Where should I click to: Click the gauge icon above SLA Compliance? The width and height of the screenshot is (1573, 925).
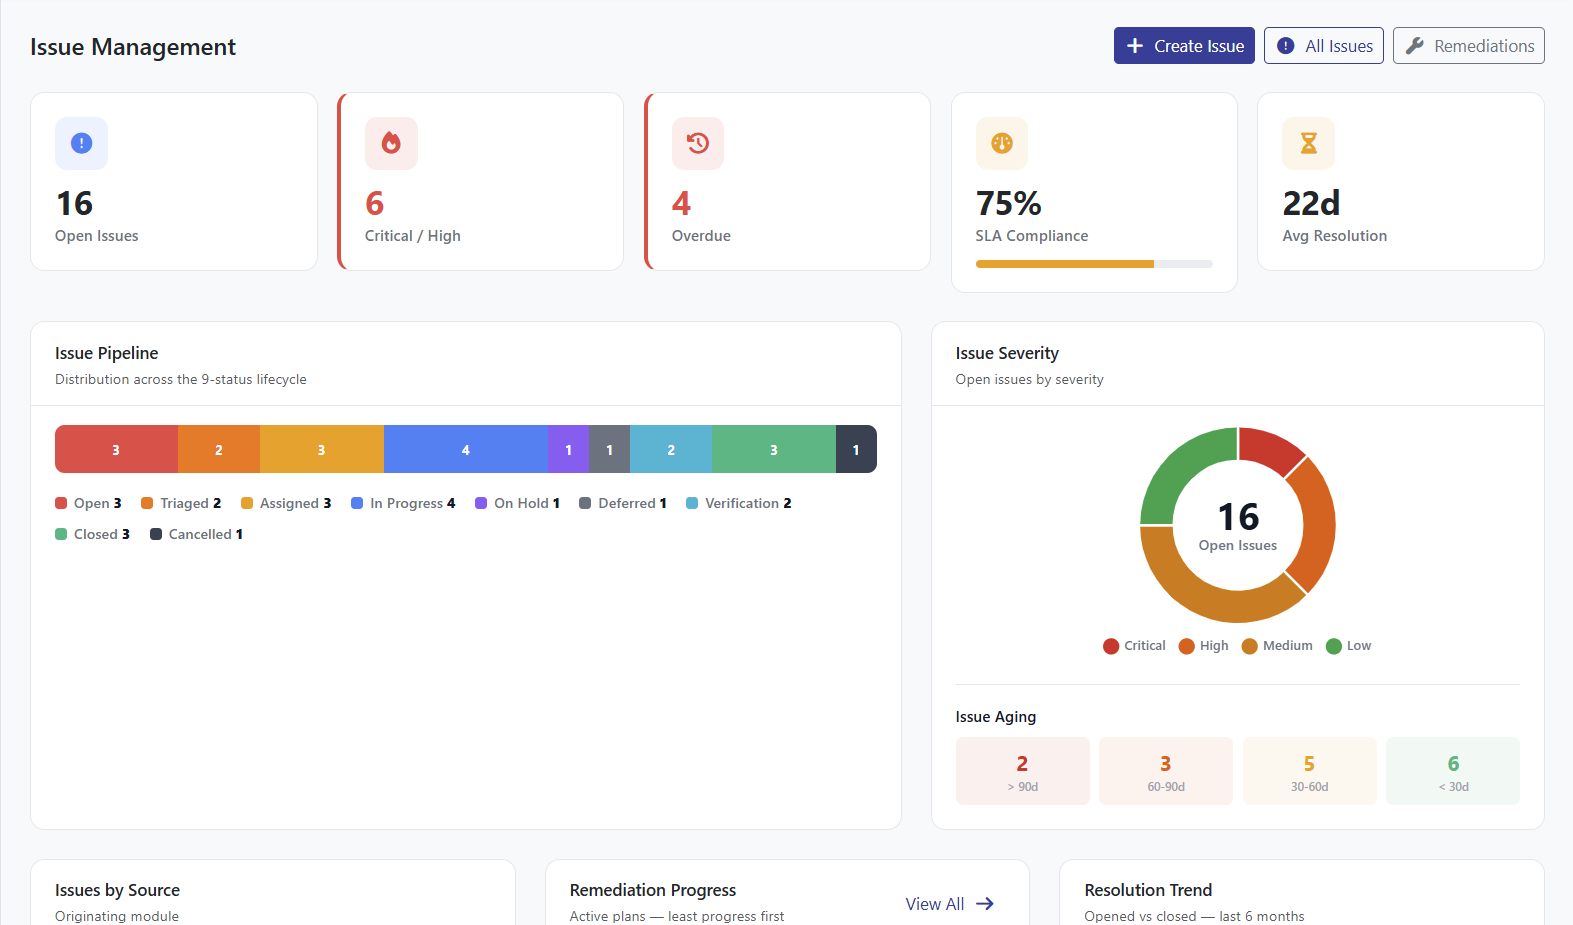click(x=1002, y=143)
